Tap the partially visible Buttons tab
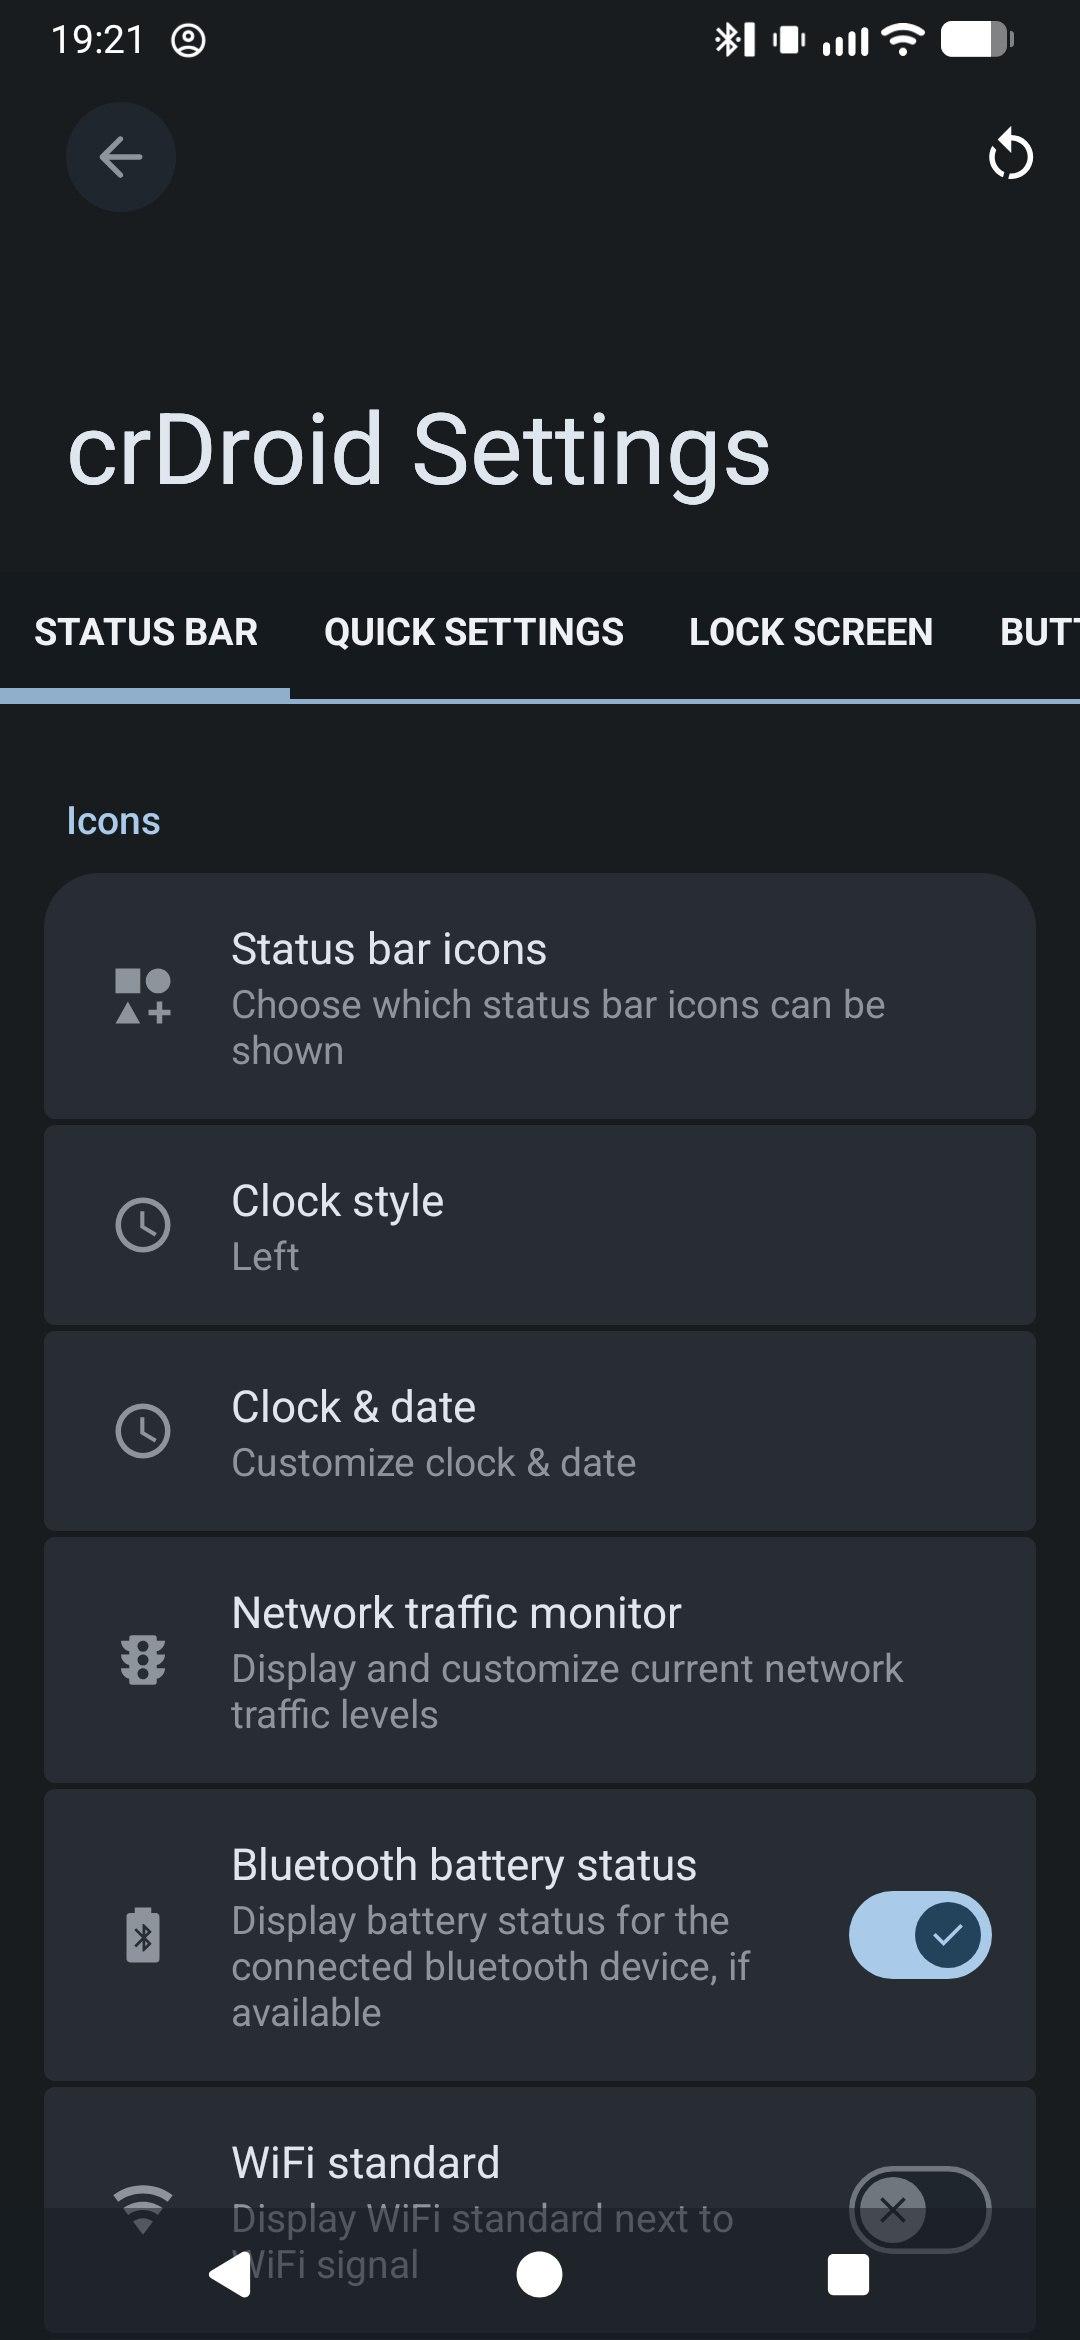 tap(1040, 632)
